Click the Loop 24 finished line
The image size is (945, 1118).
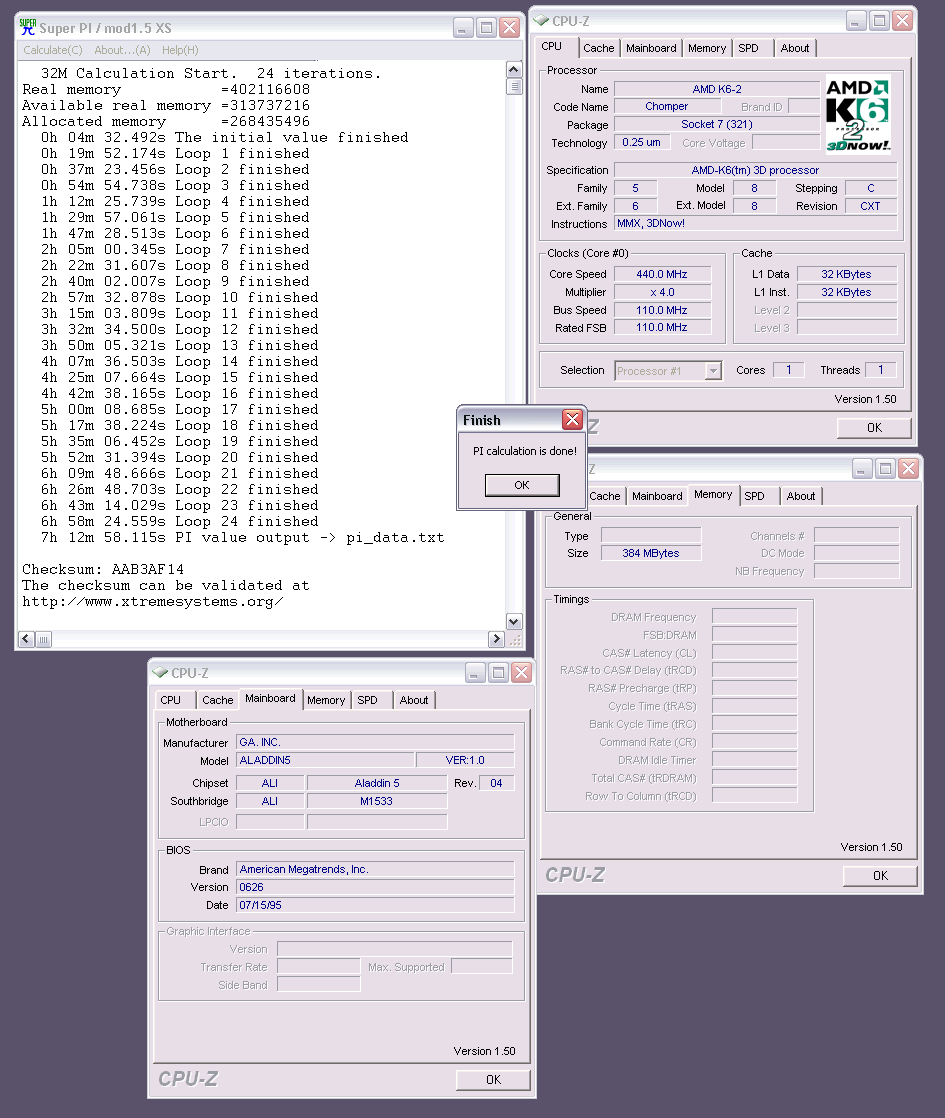pos(180,522)
